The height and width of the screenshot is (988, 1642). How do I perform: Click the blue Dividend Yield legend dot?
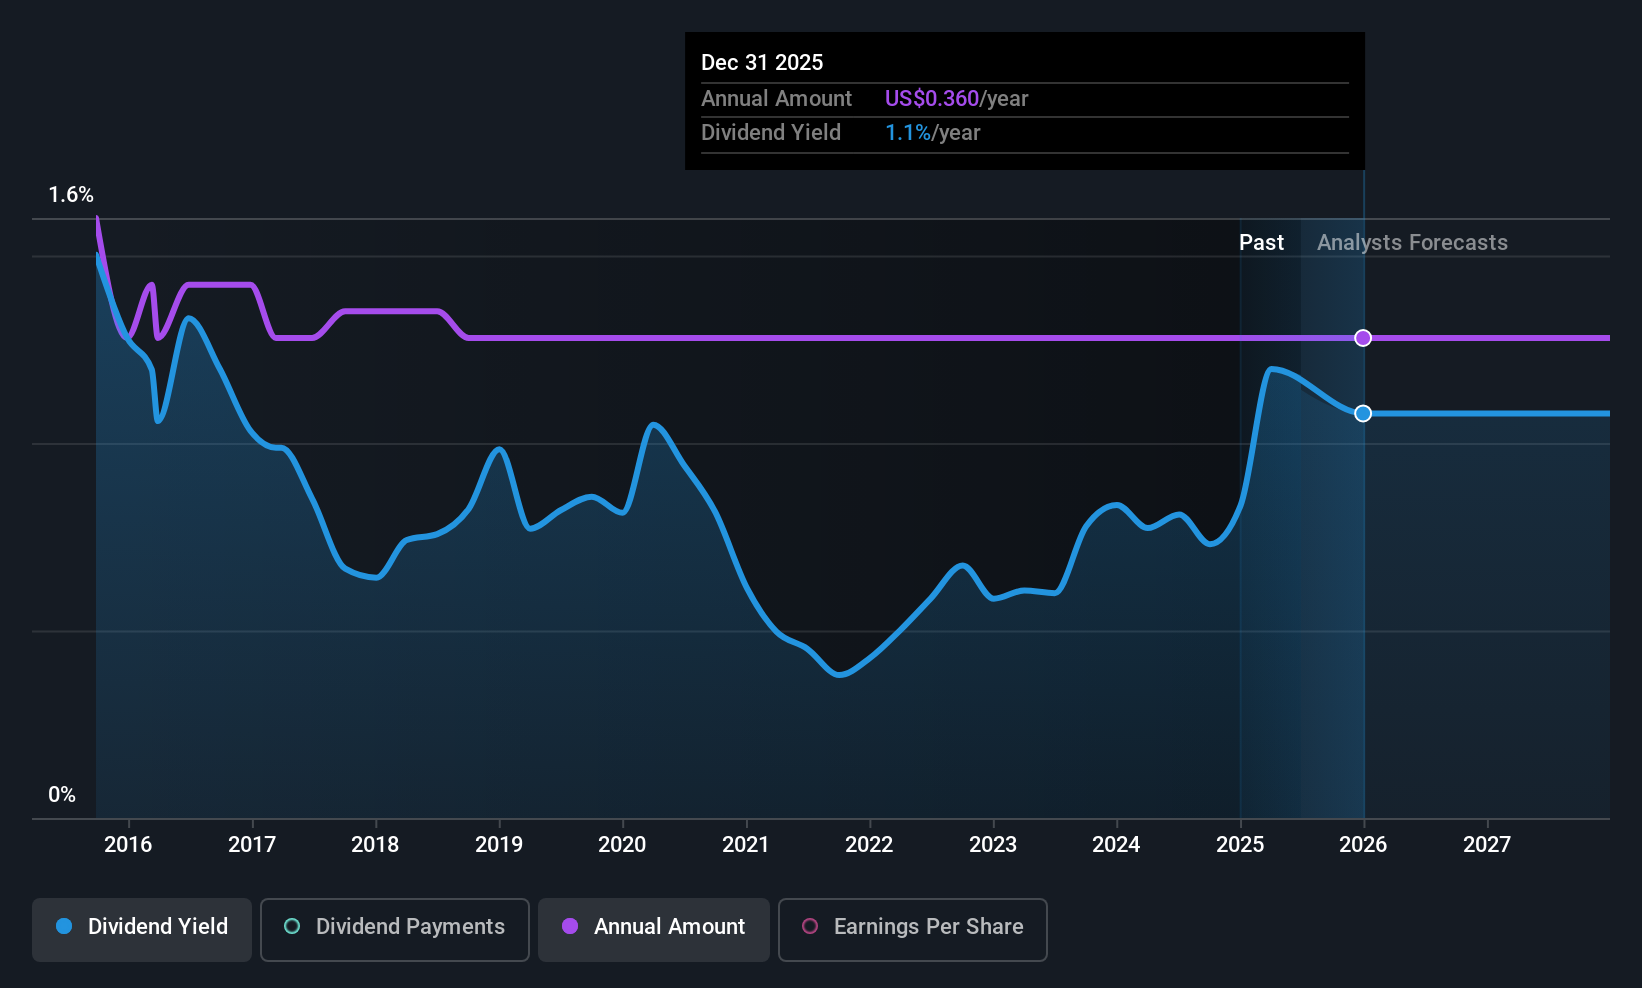(x=64, y=926)
